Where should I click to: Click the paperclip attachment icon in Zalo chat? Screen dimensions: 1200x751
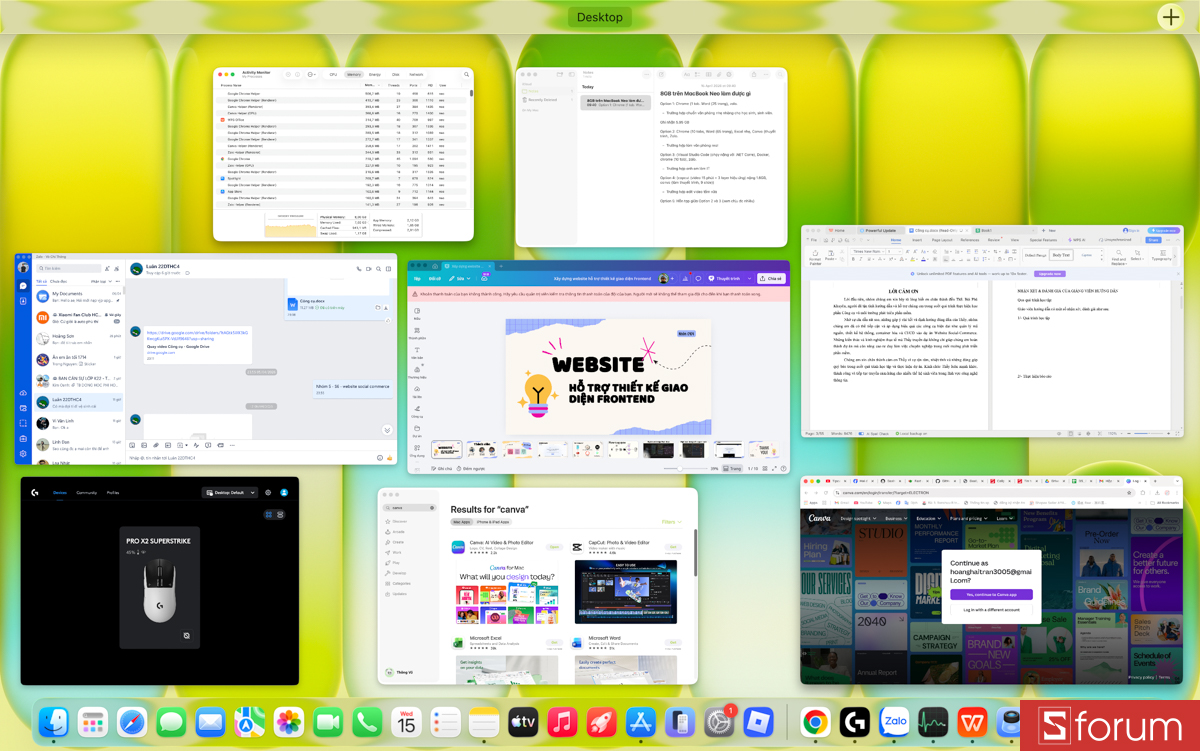[155, 445]
